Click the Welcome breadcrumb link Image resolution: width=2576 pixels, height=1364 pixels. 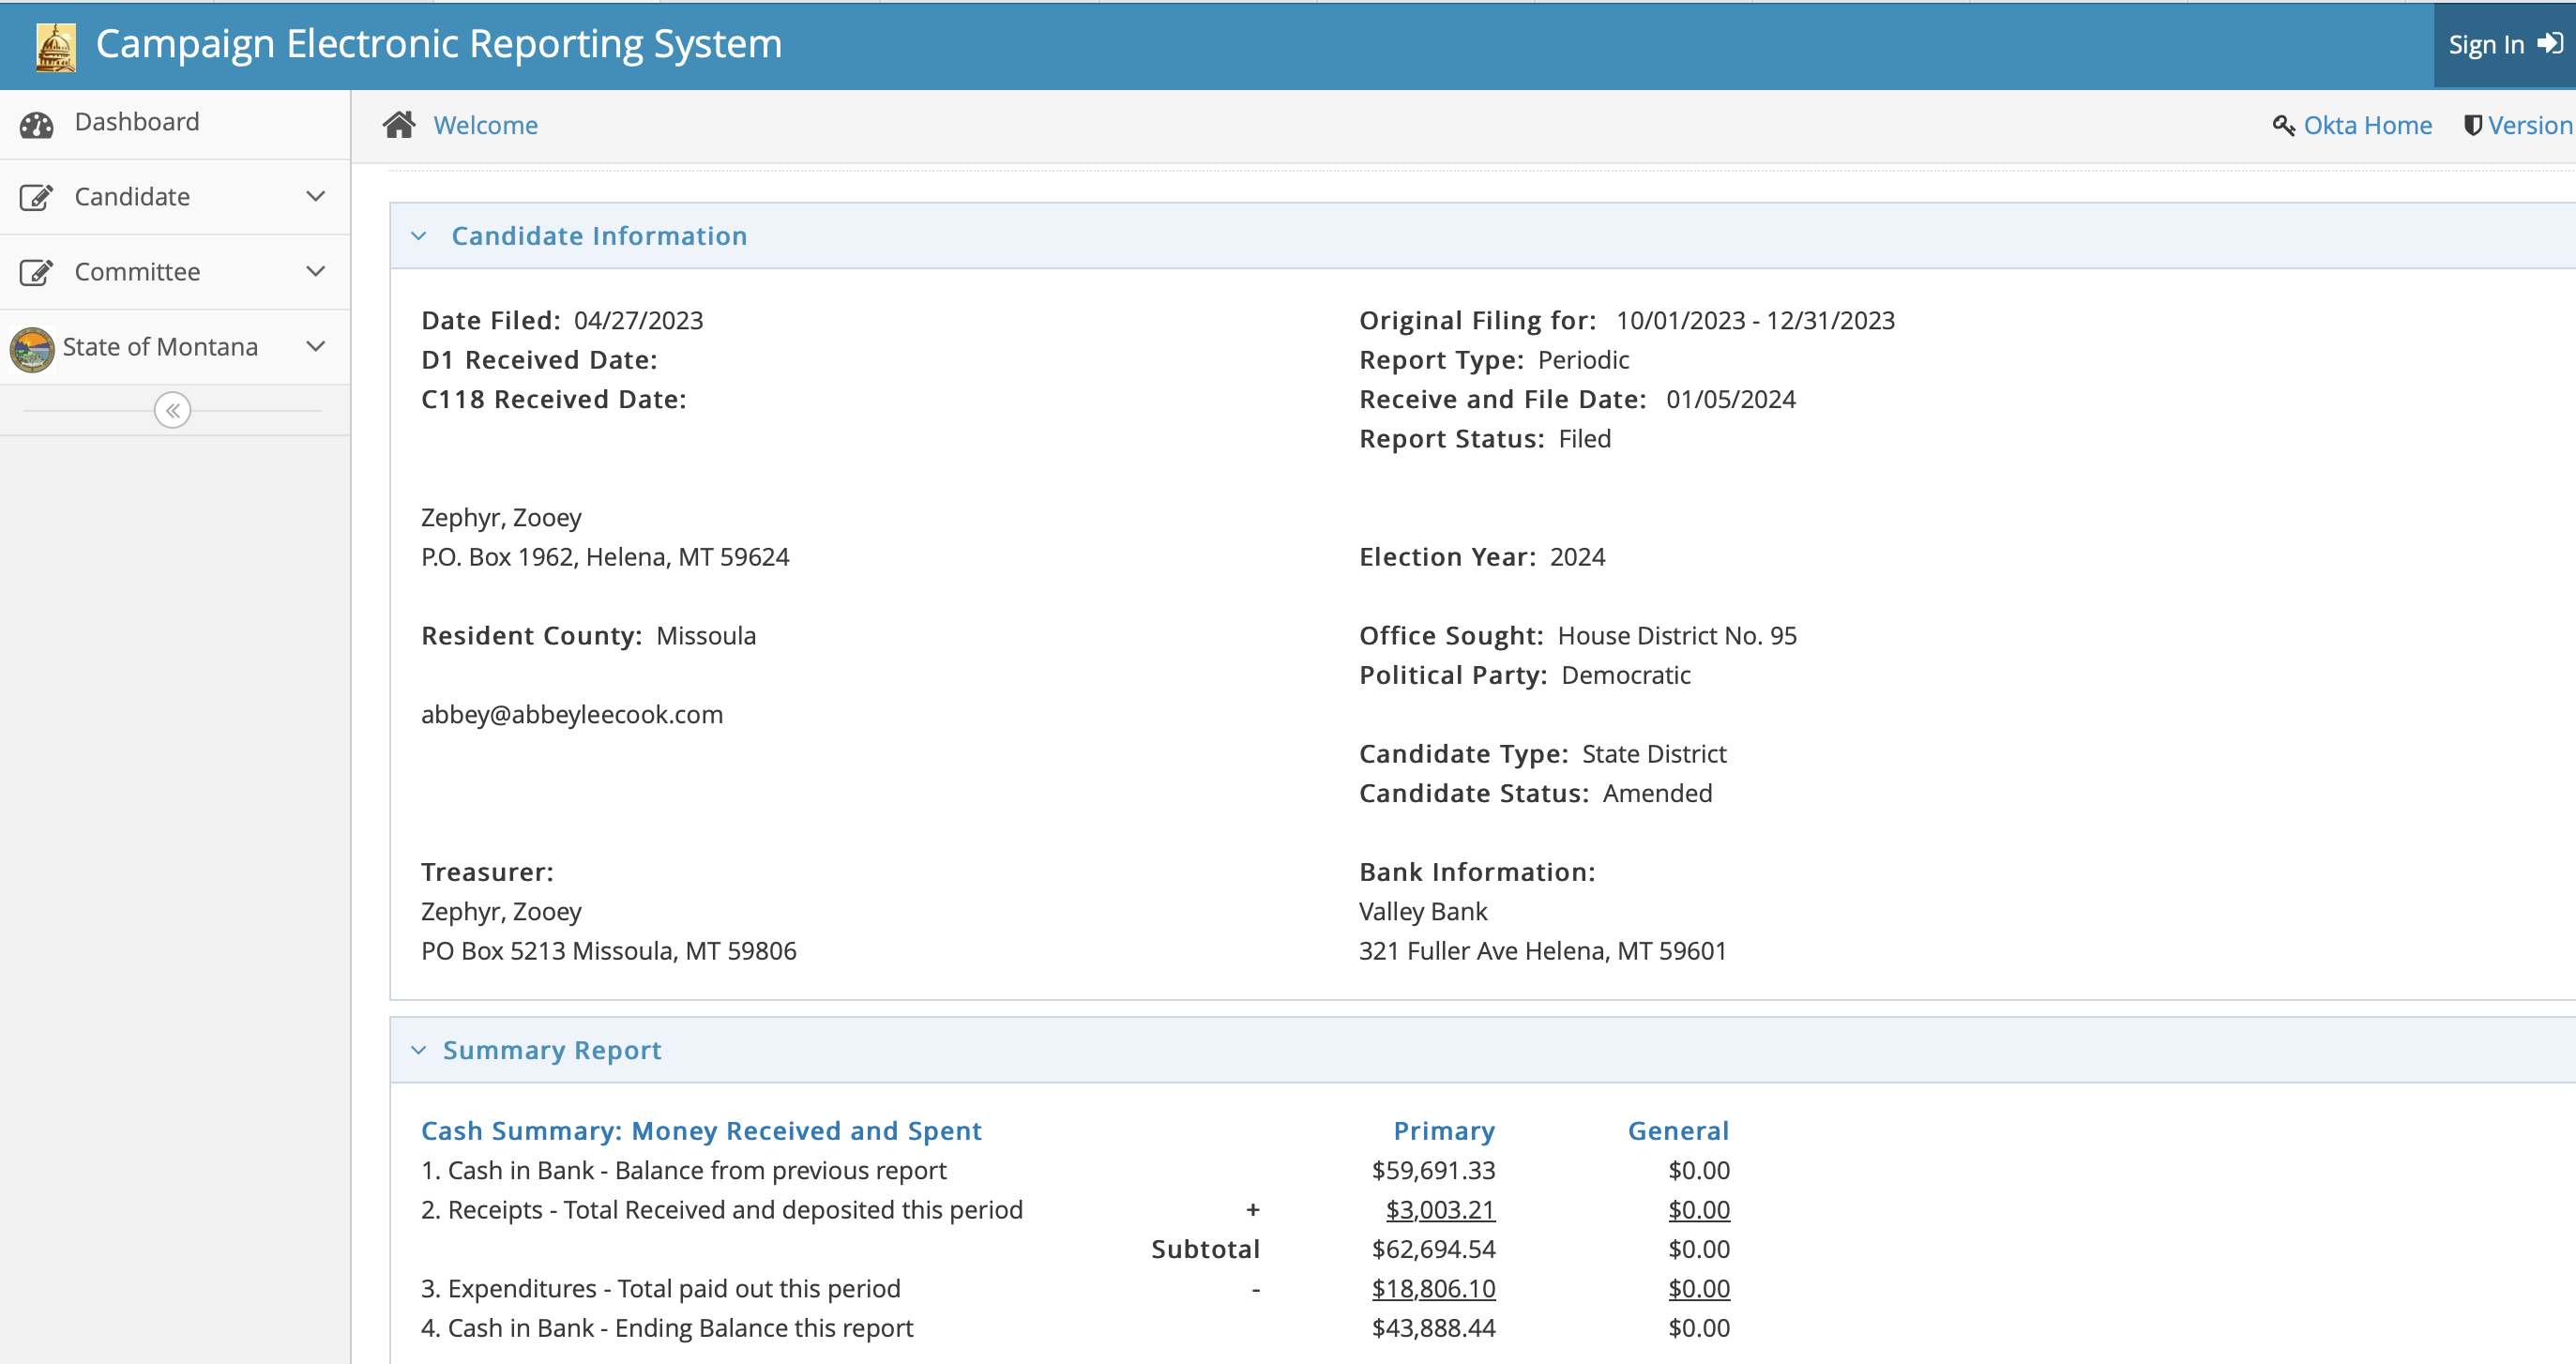485,125
